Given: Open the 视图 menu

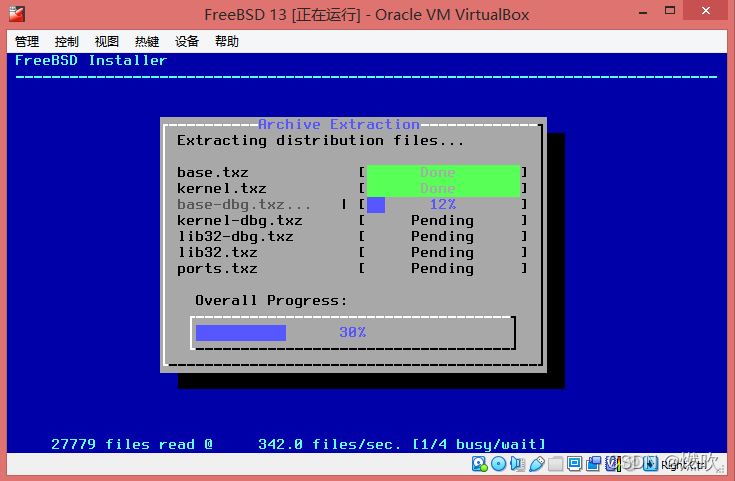Looking at the screenshot, I should click(107, 42).
